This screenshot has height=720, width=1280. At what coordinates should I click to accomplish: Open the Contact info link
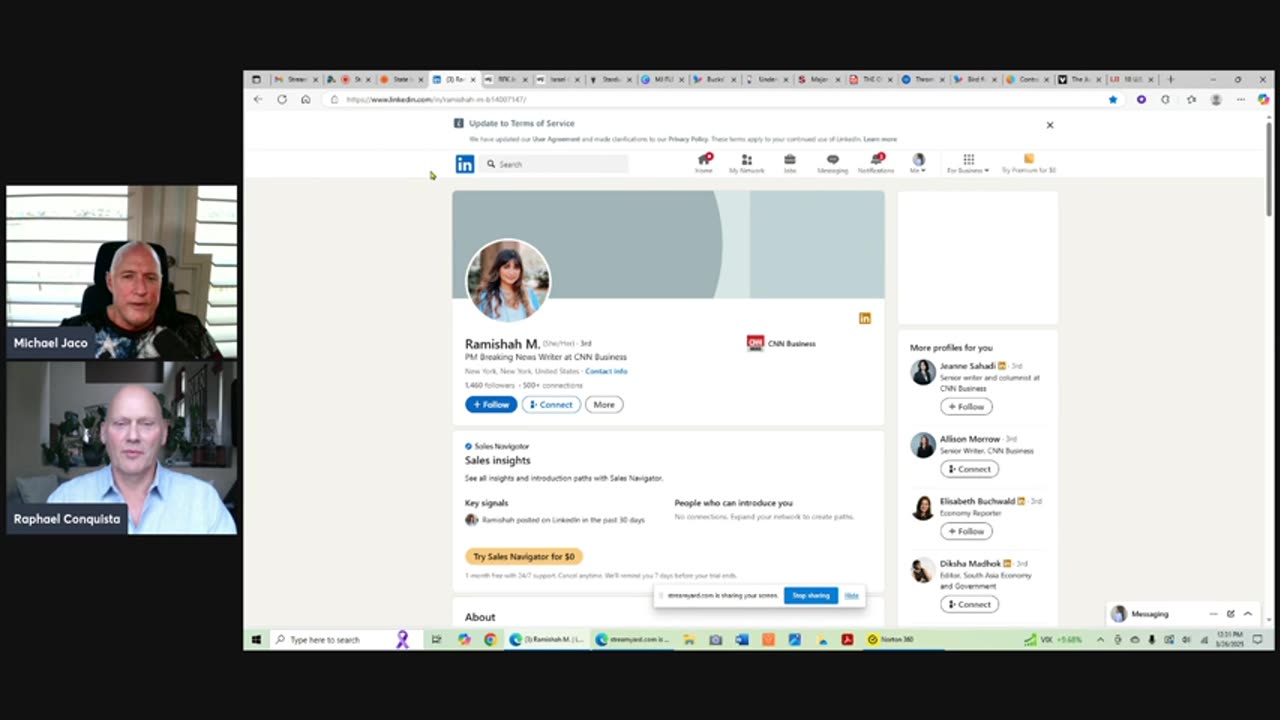click(606, 371)
